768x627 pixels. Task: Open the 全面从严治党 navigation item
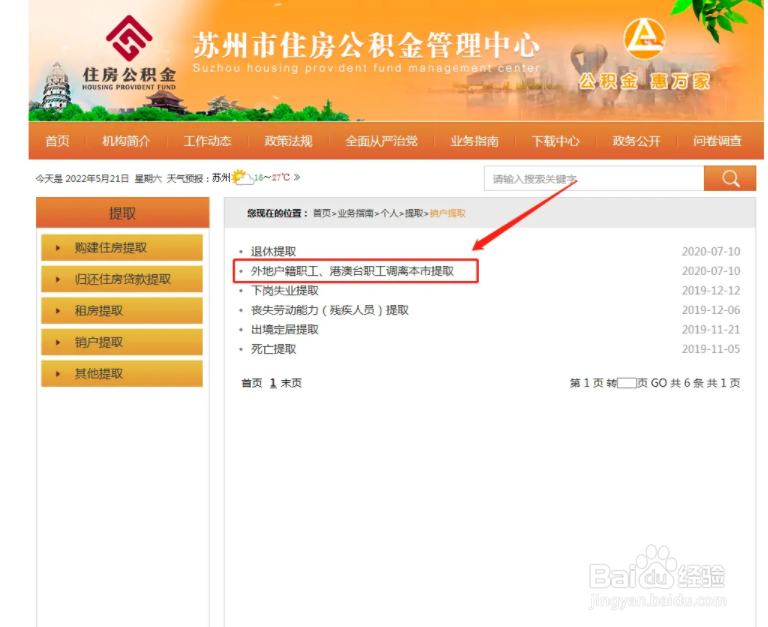click(381, 141)
